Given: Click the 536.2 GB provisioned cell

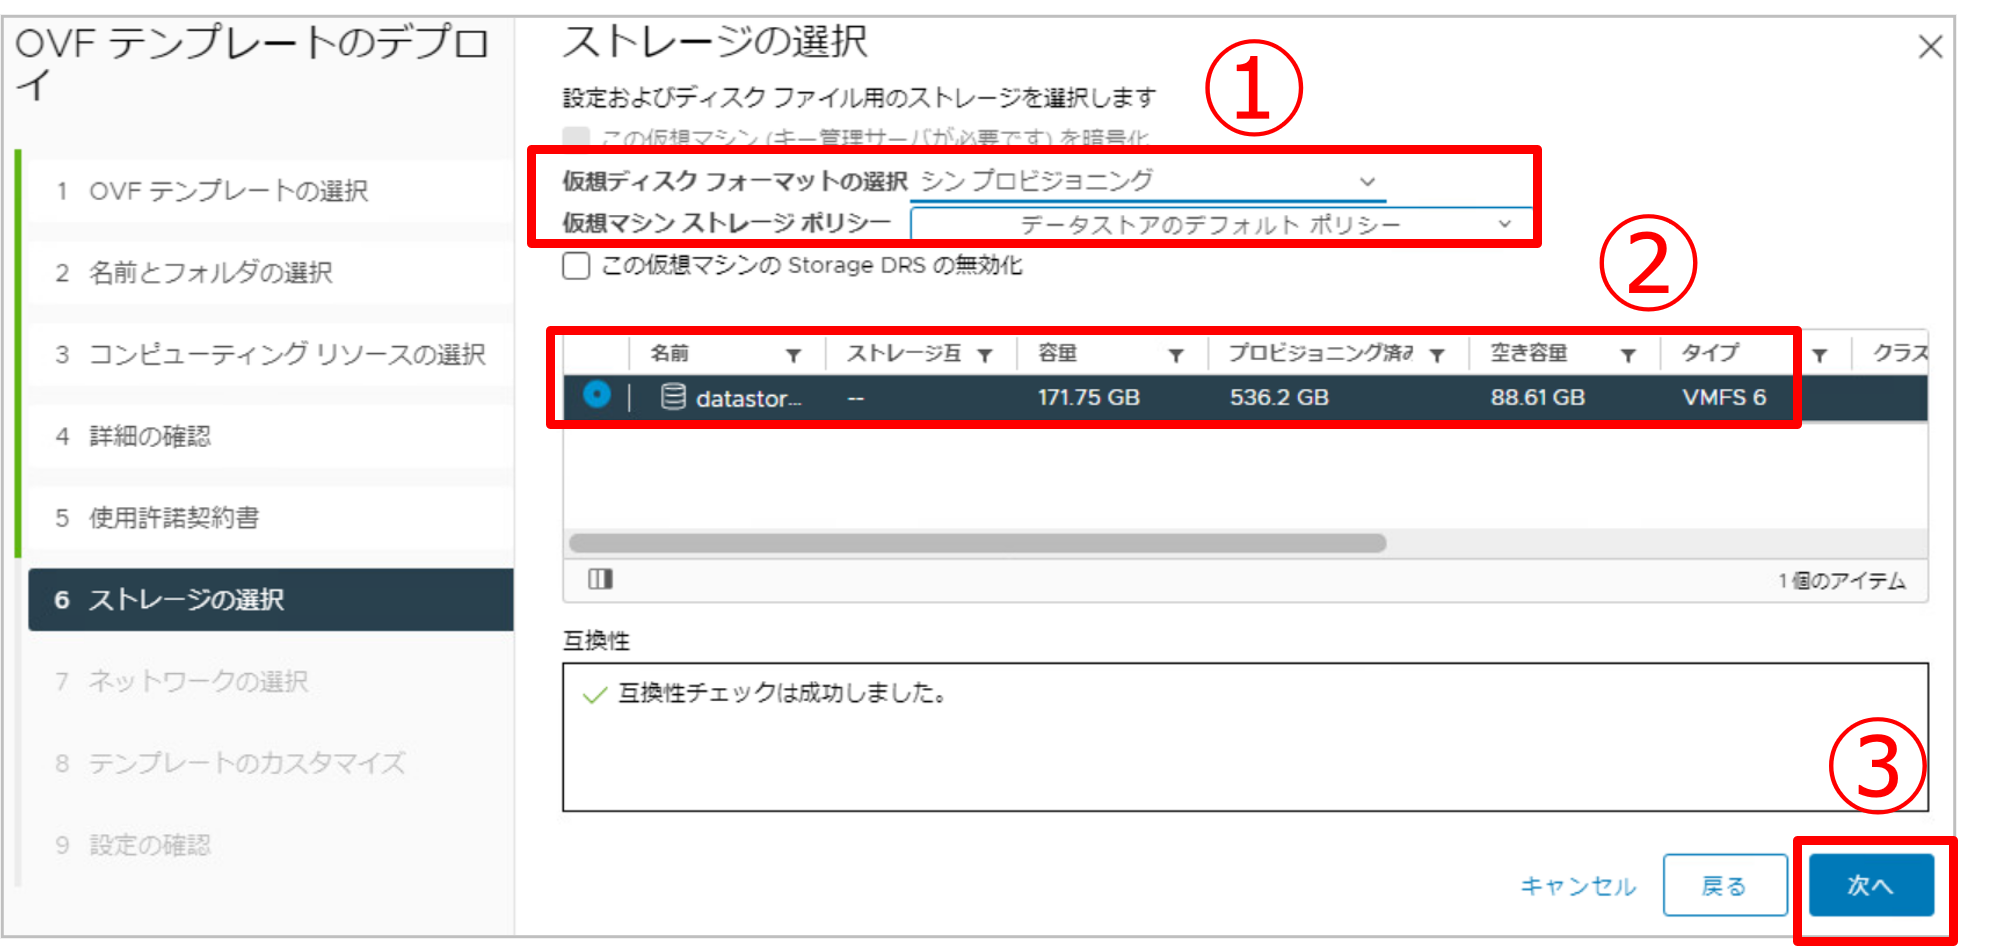Looking at the screenshot, I should [1279, 397].
